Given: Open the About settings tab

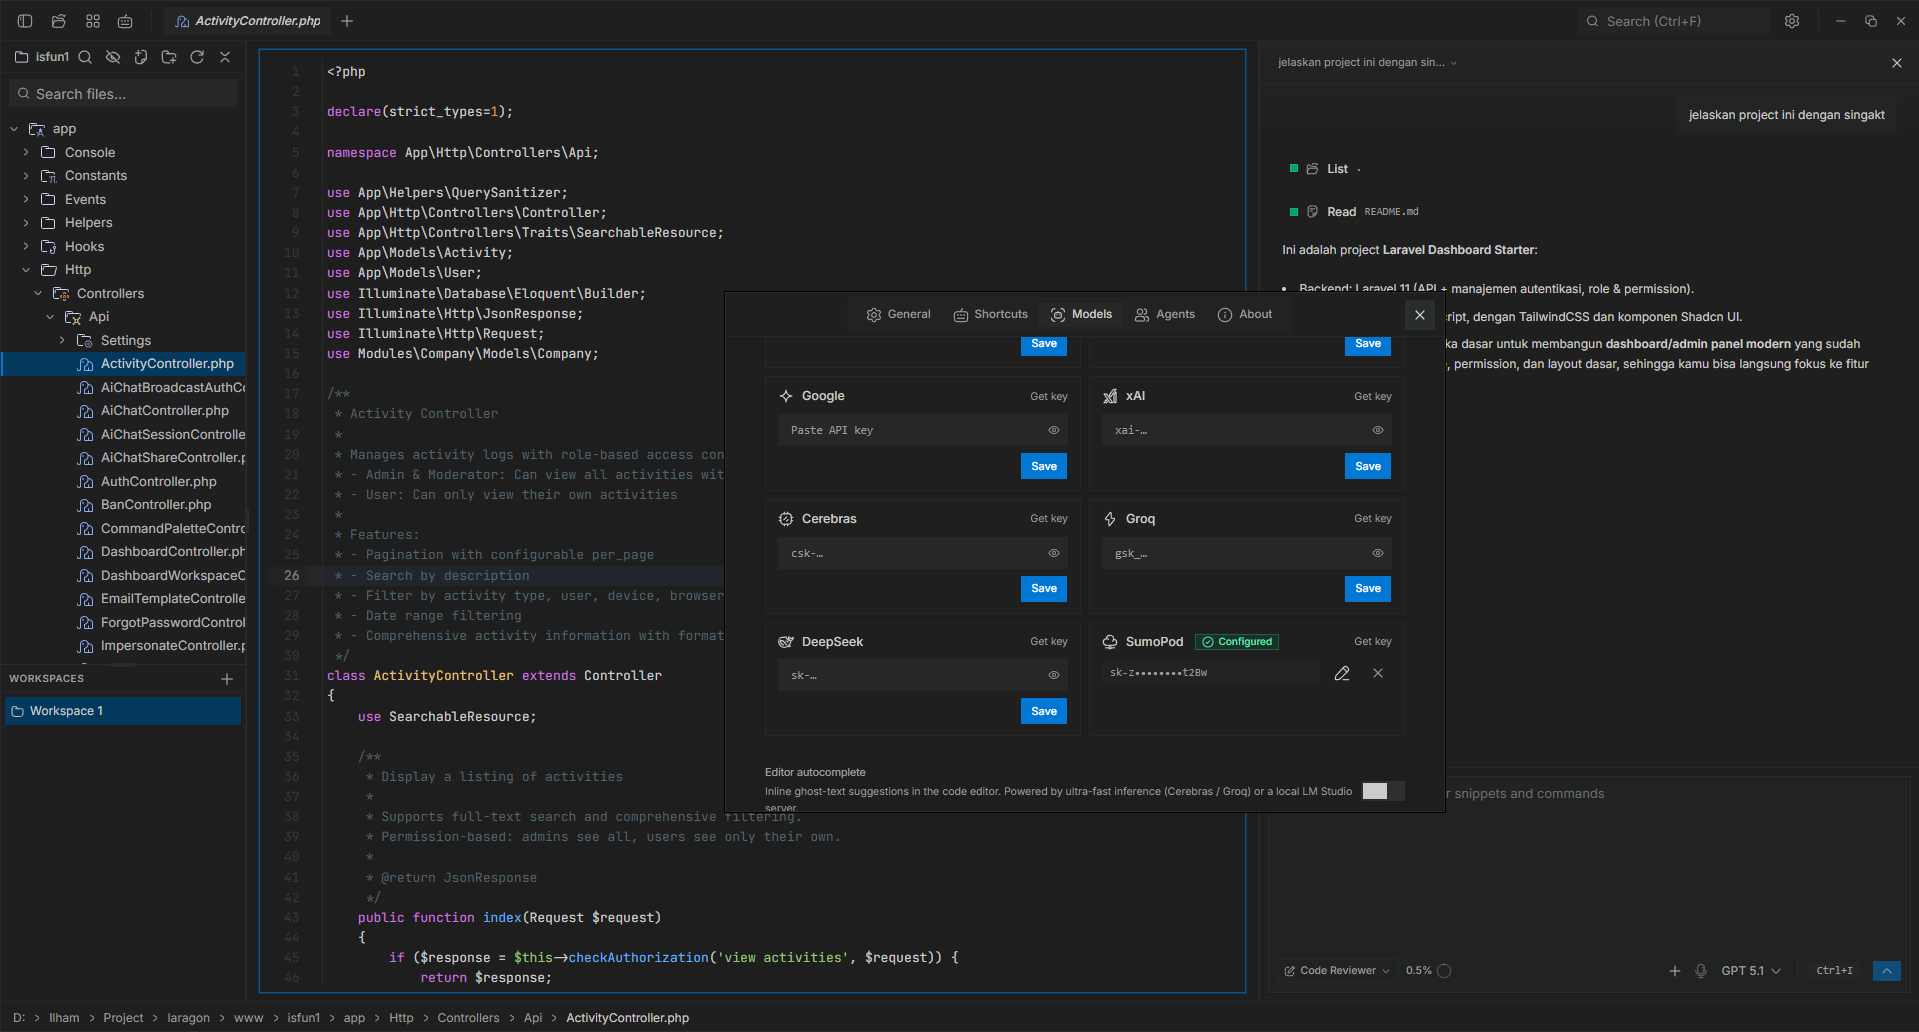Looking at the screenshot, I should tap(1245, 315).
